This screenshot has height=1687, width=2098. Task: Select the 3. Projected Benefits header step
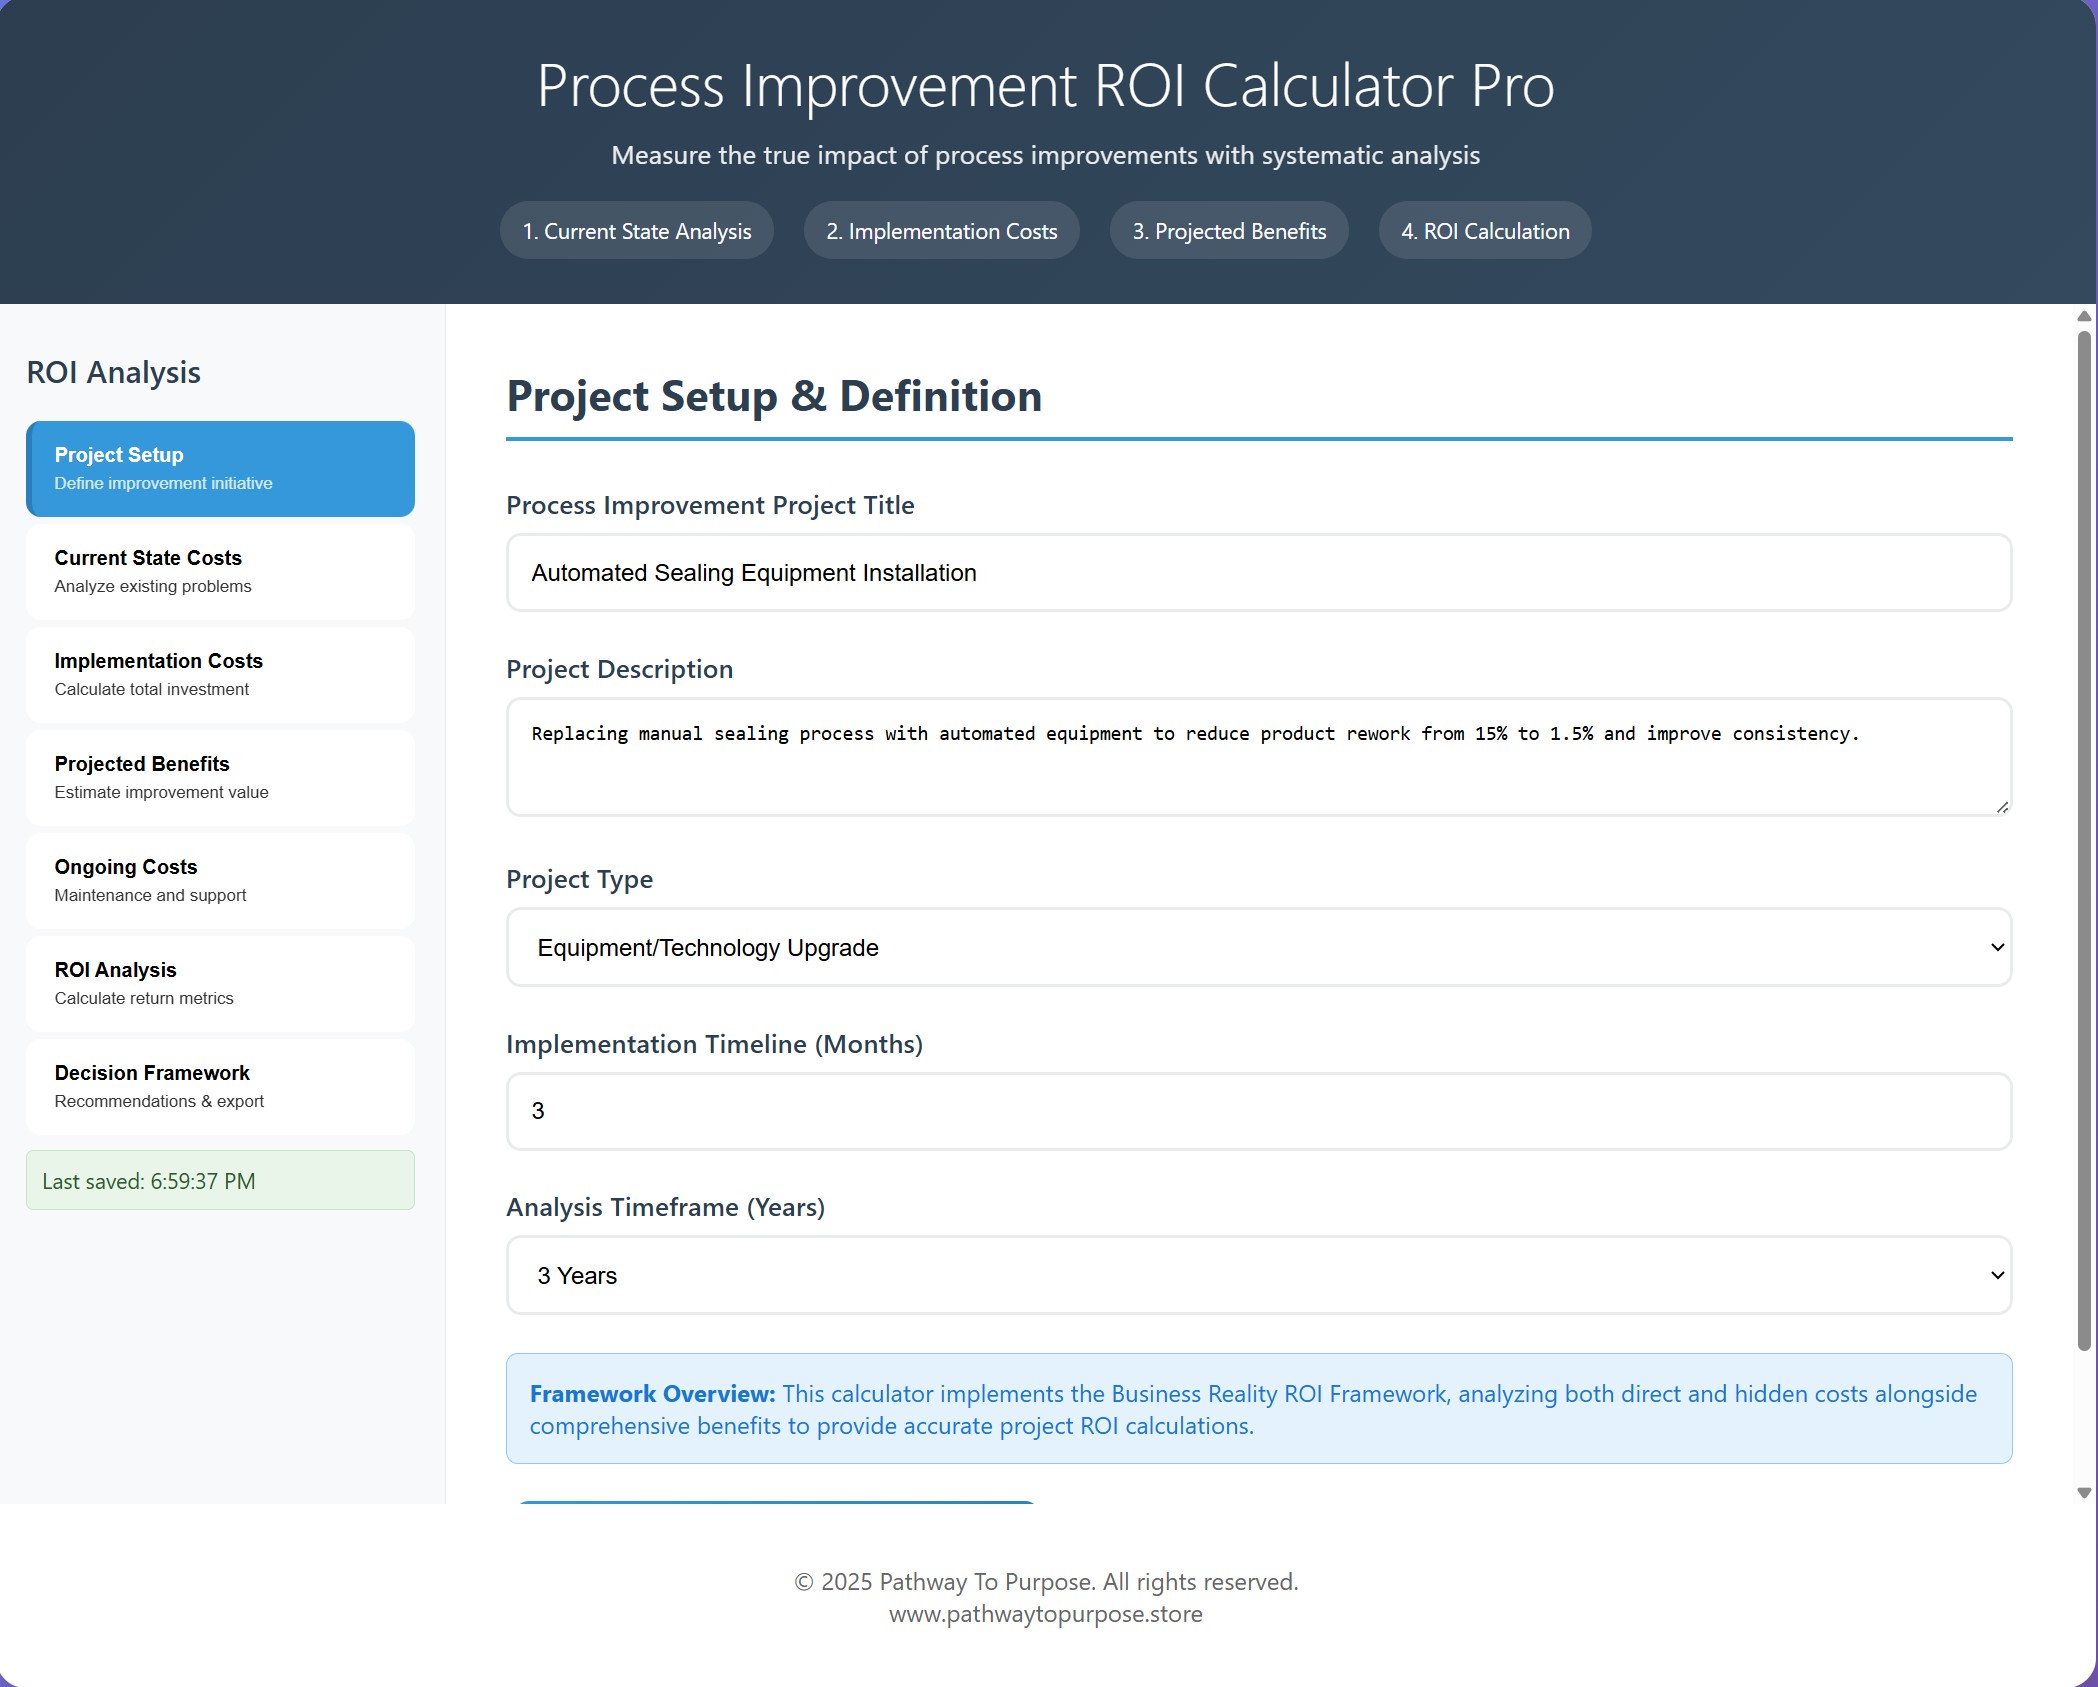[1229, 231]
